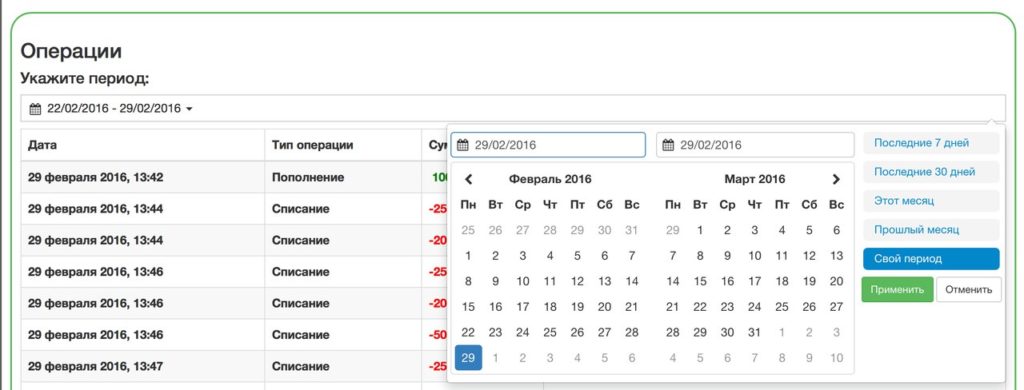Click the 'Февраль 2016' month header

point(550,179)
